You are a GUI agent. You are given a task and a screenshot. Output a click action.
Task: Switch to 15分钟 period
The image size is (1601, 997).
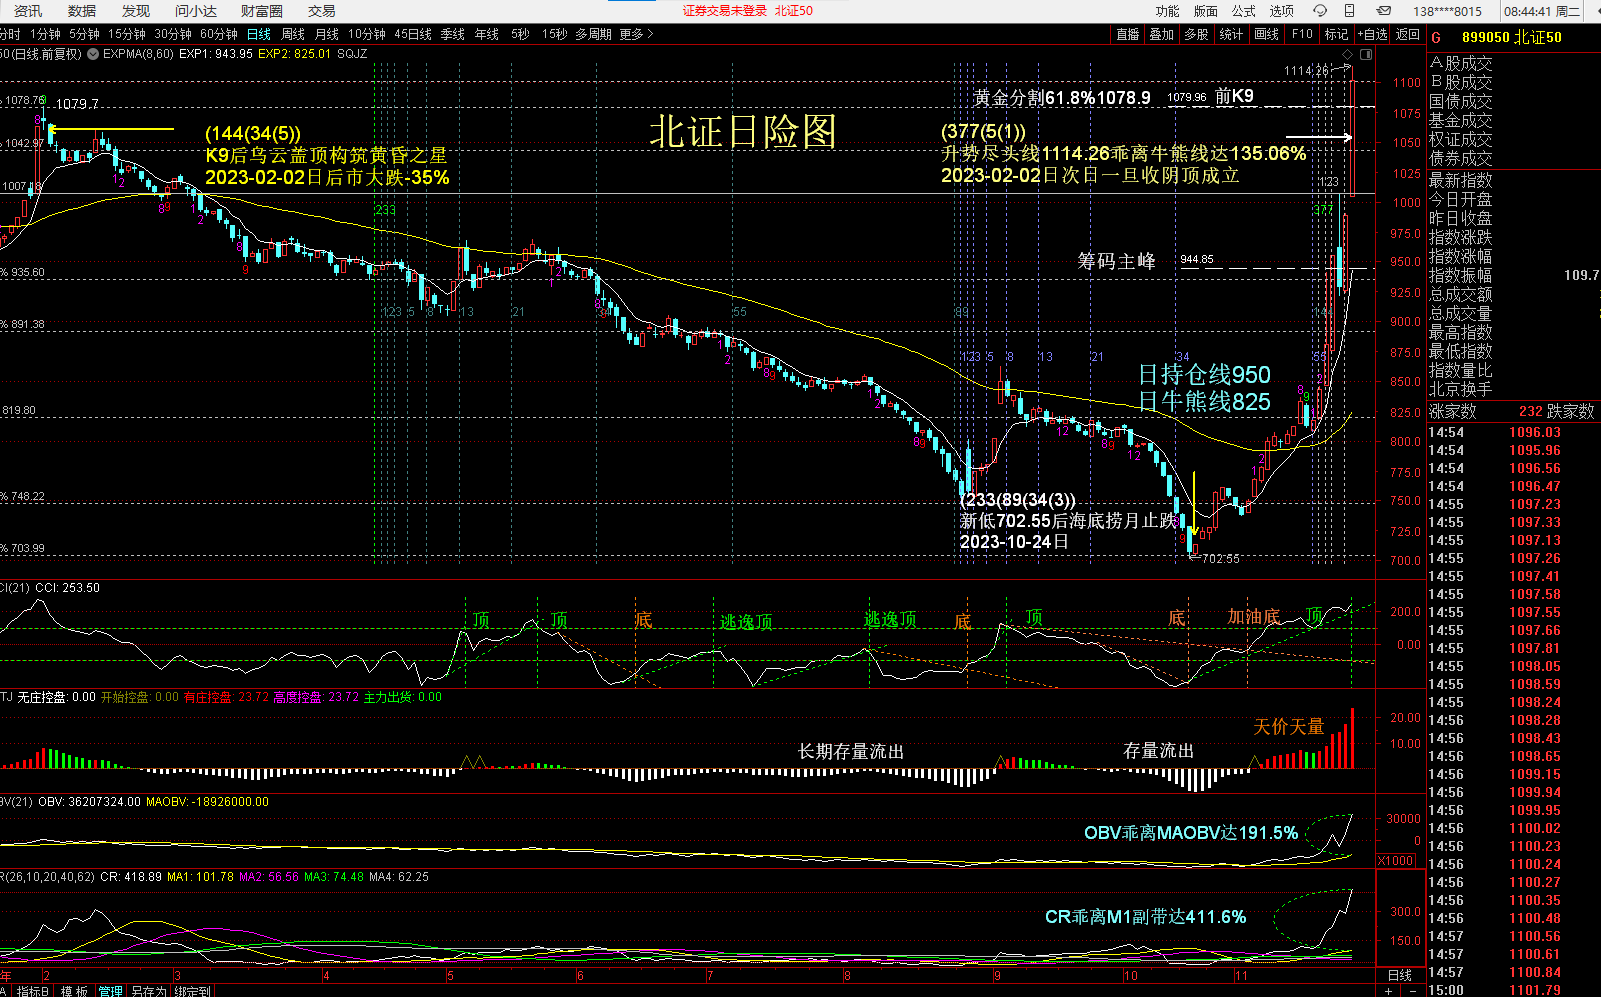pos(127,34)
